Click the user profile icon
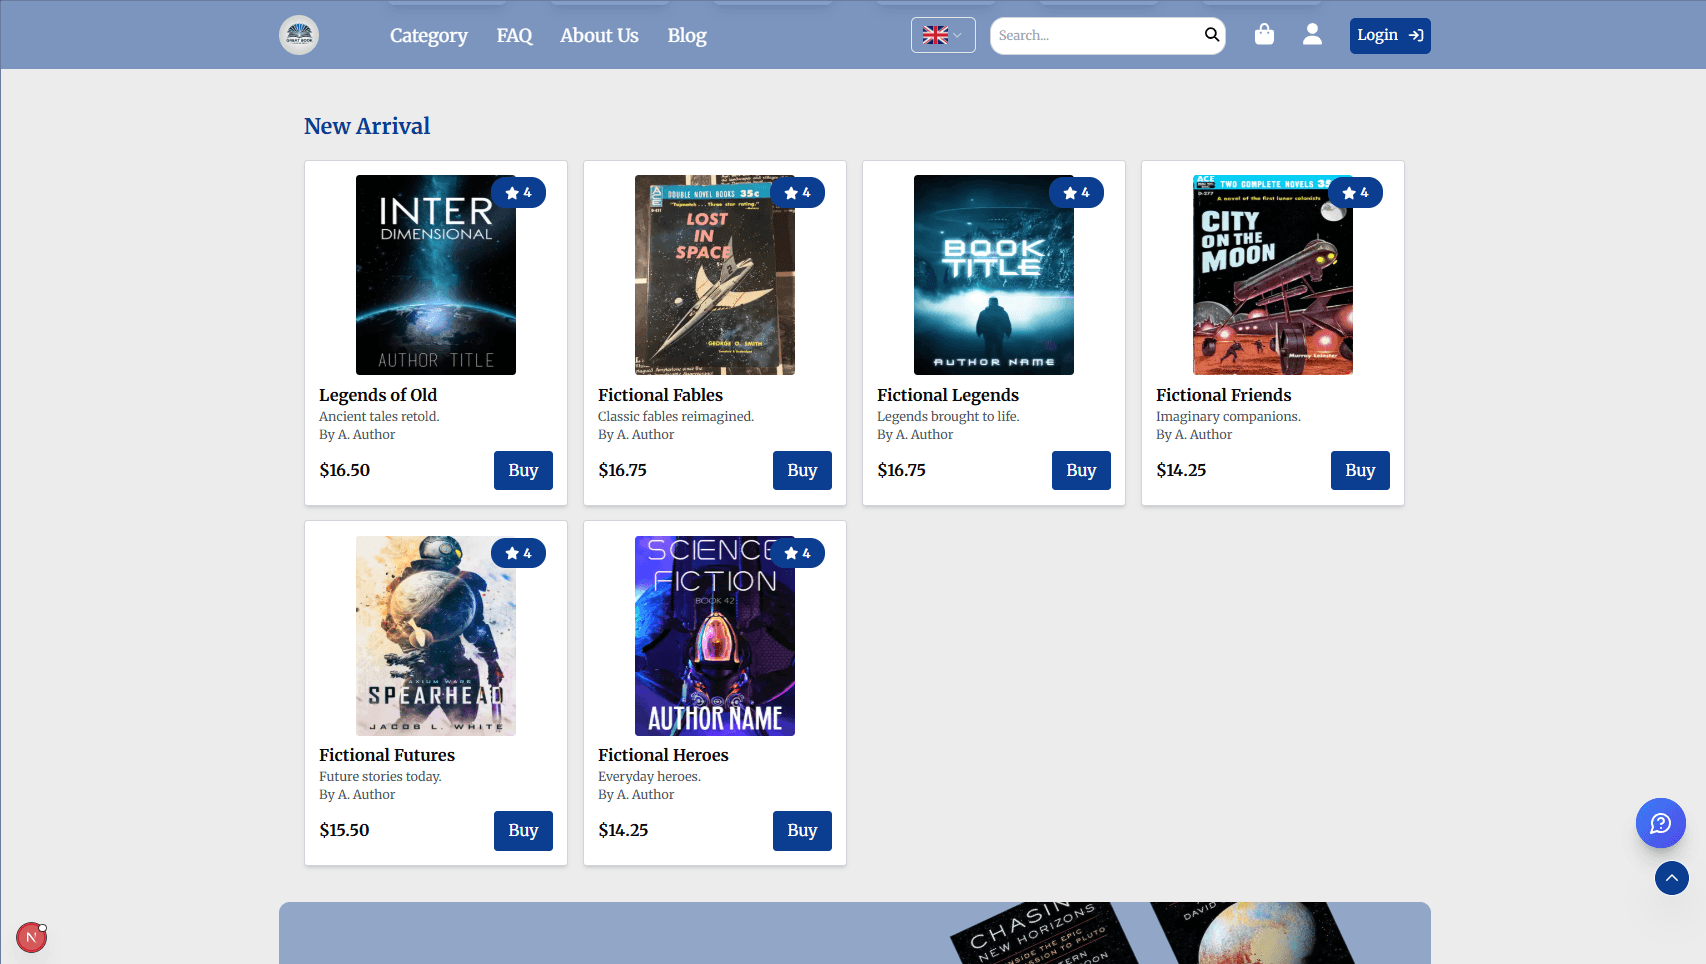The width and height of the screenshot is (1706, 964). (x=1312, y=35)
